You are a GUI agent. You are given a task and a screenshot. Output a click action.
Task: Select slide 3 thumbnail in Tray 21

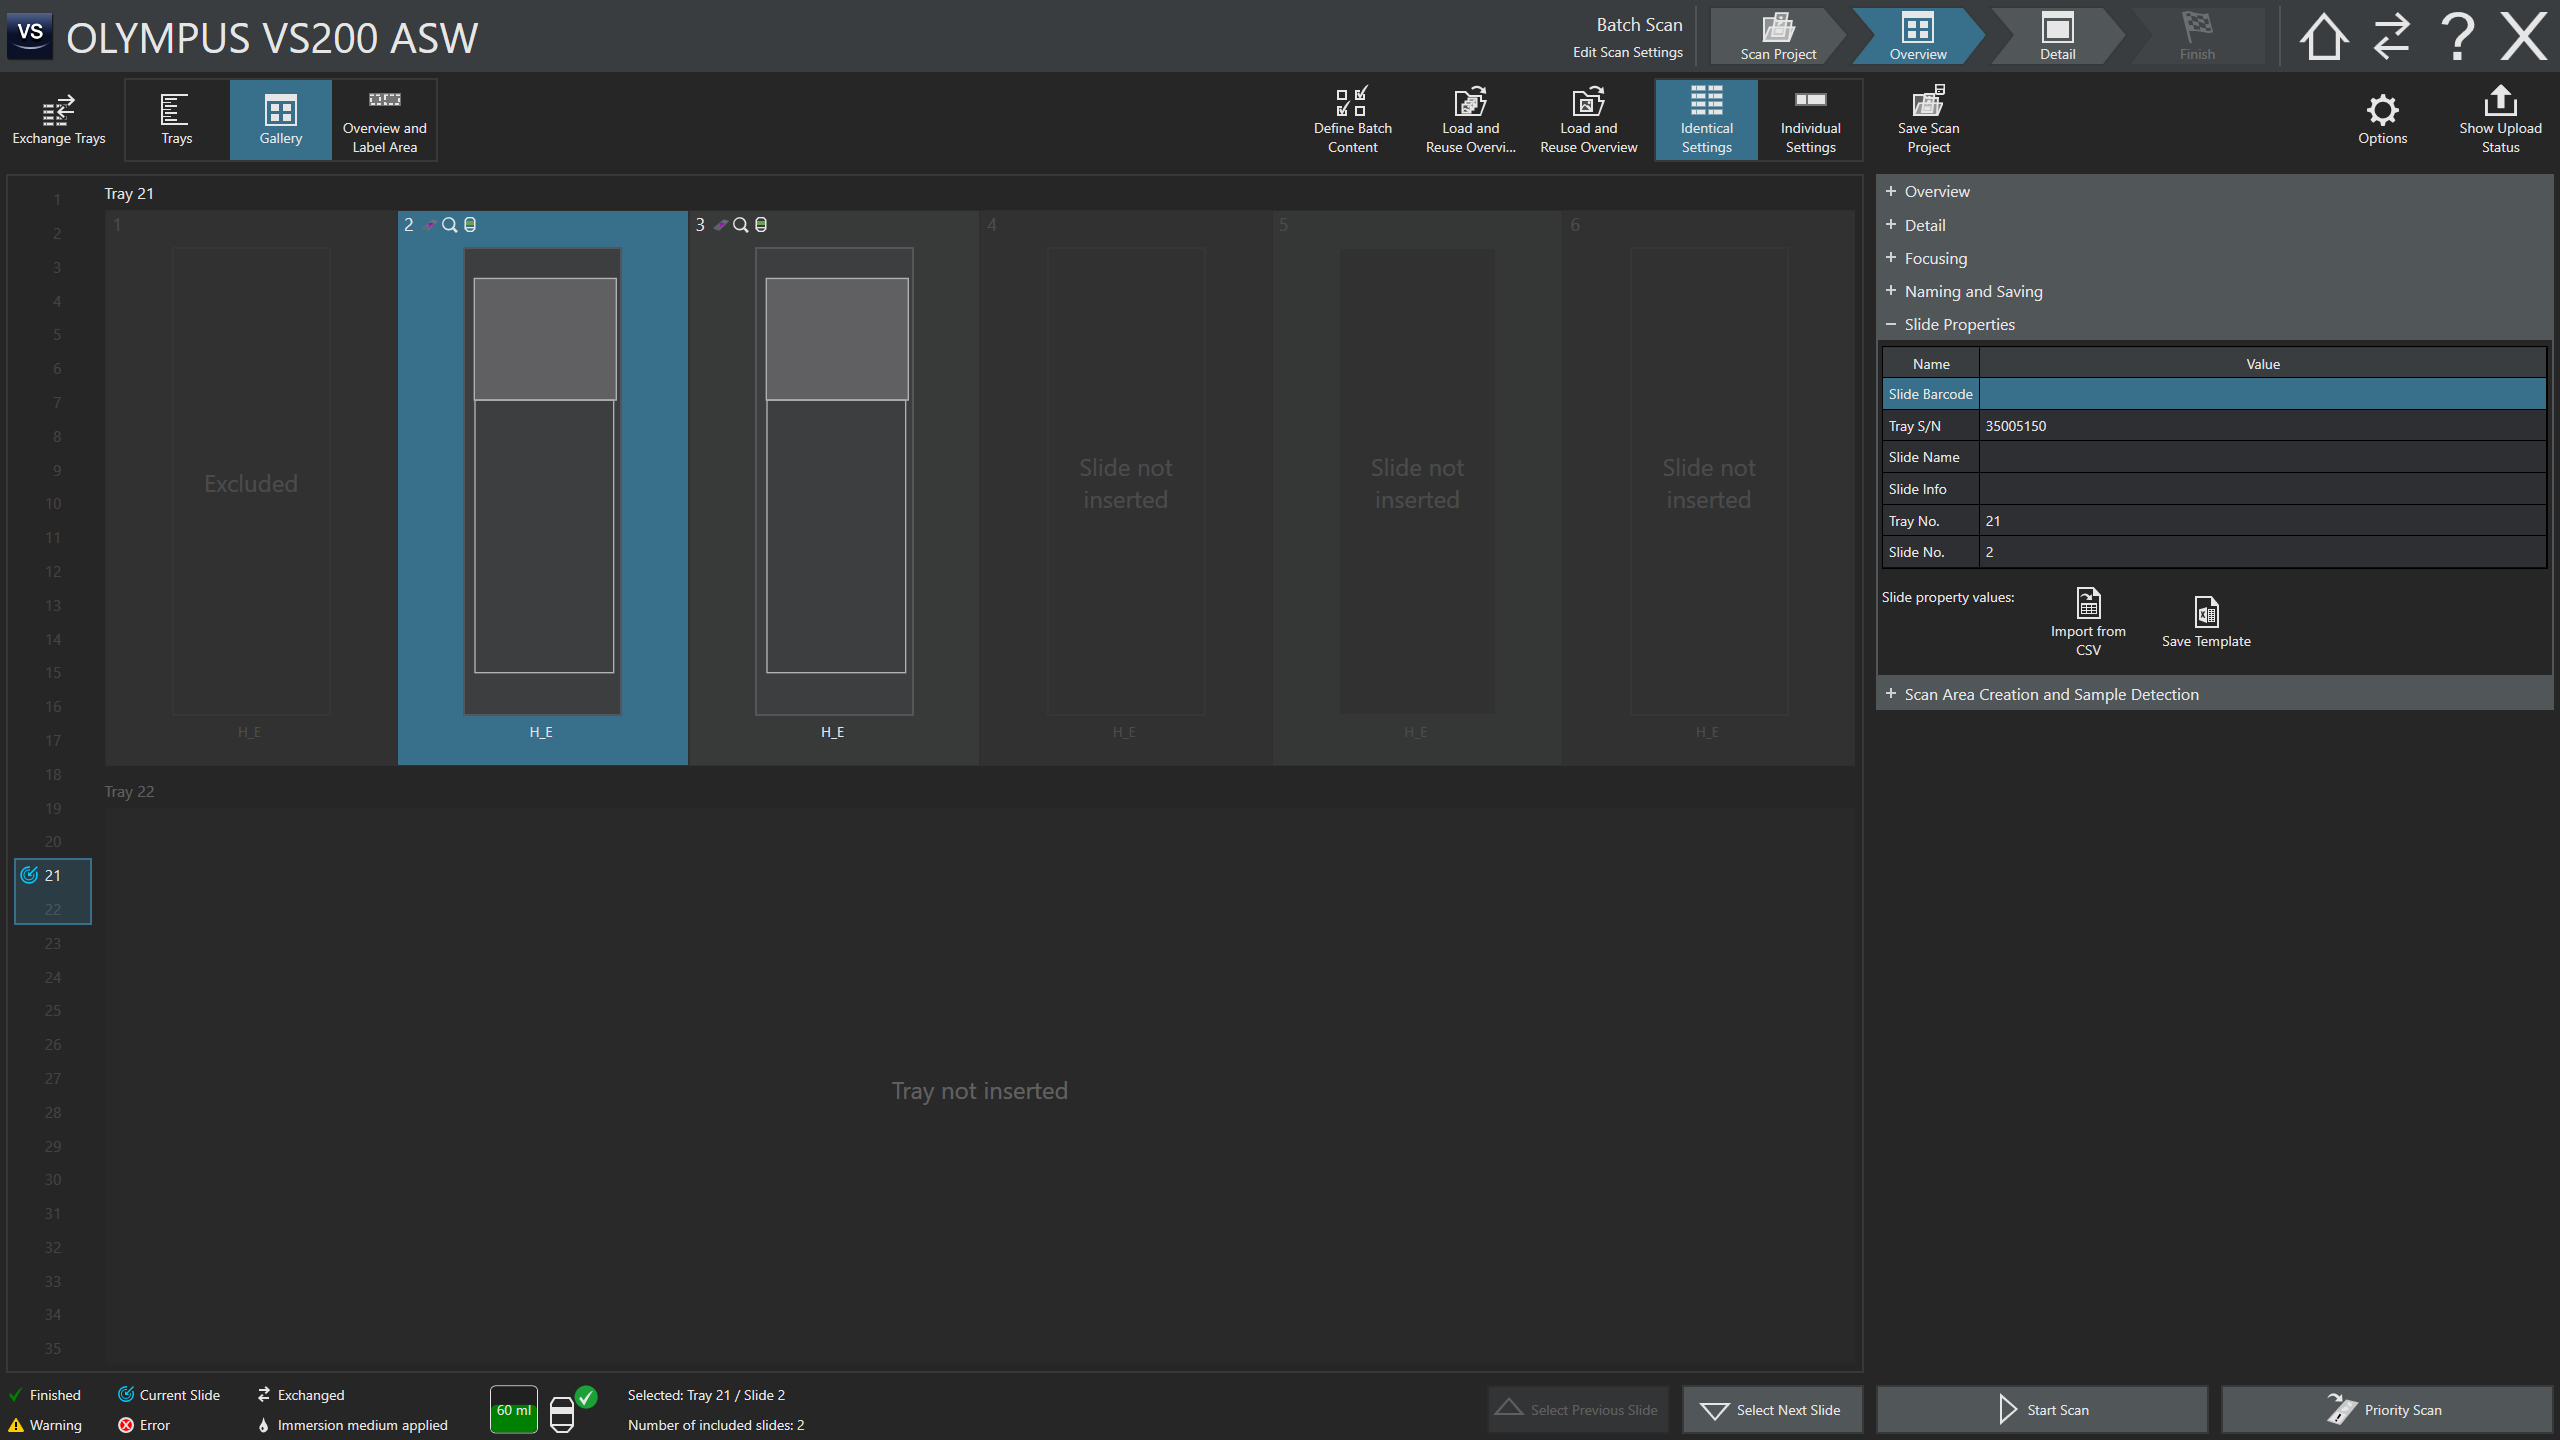point(834,480)
